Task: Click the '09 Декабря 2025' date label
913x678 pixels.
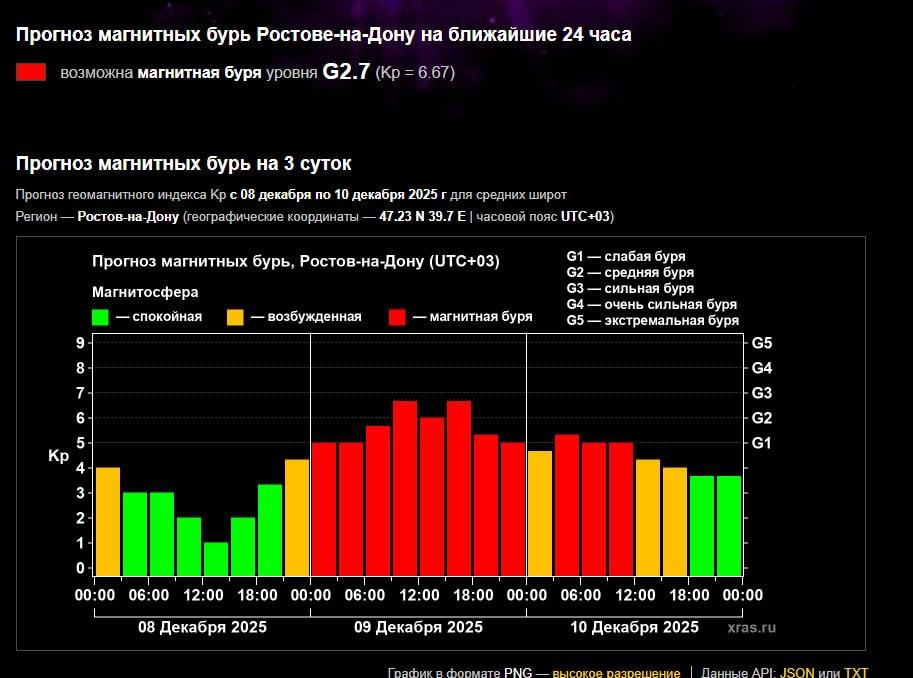Action: pos(418,627)
